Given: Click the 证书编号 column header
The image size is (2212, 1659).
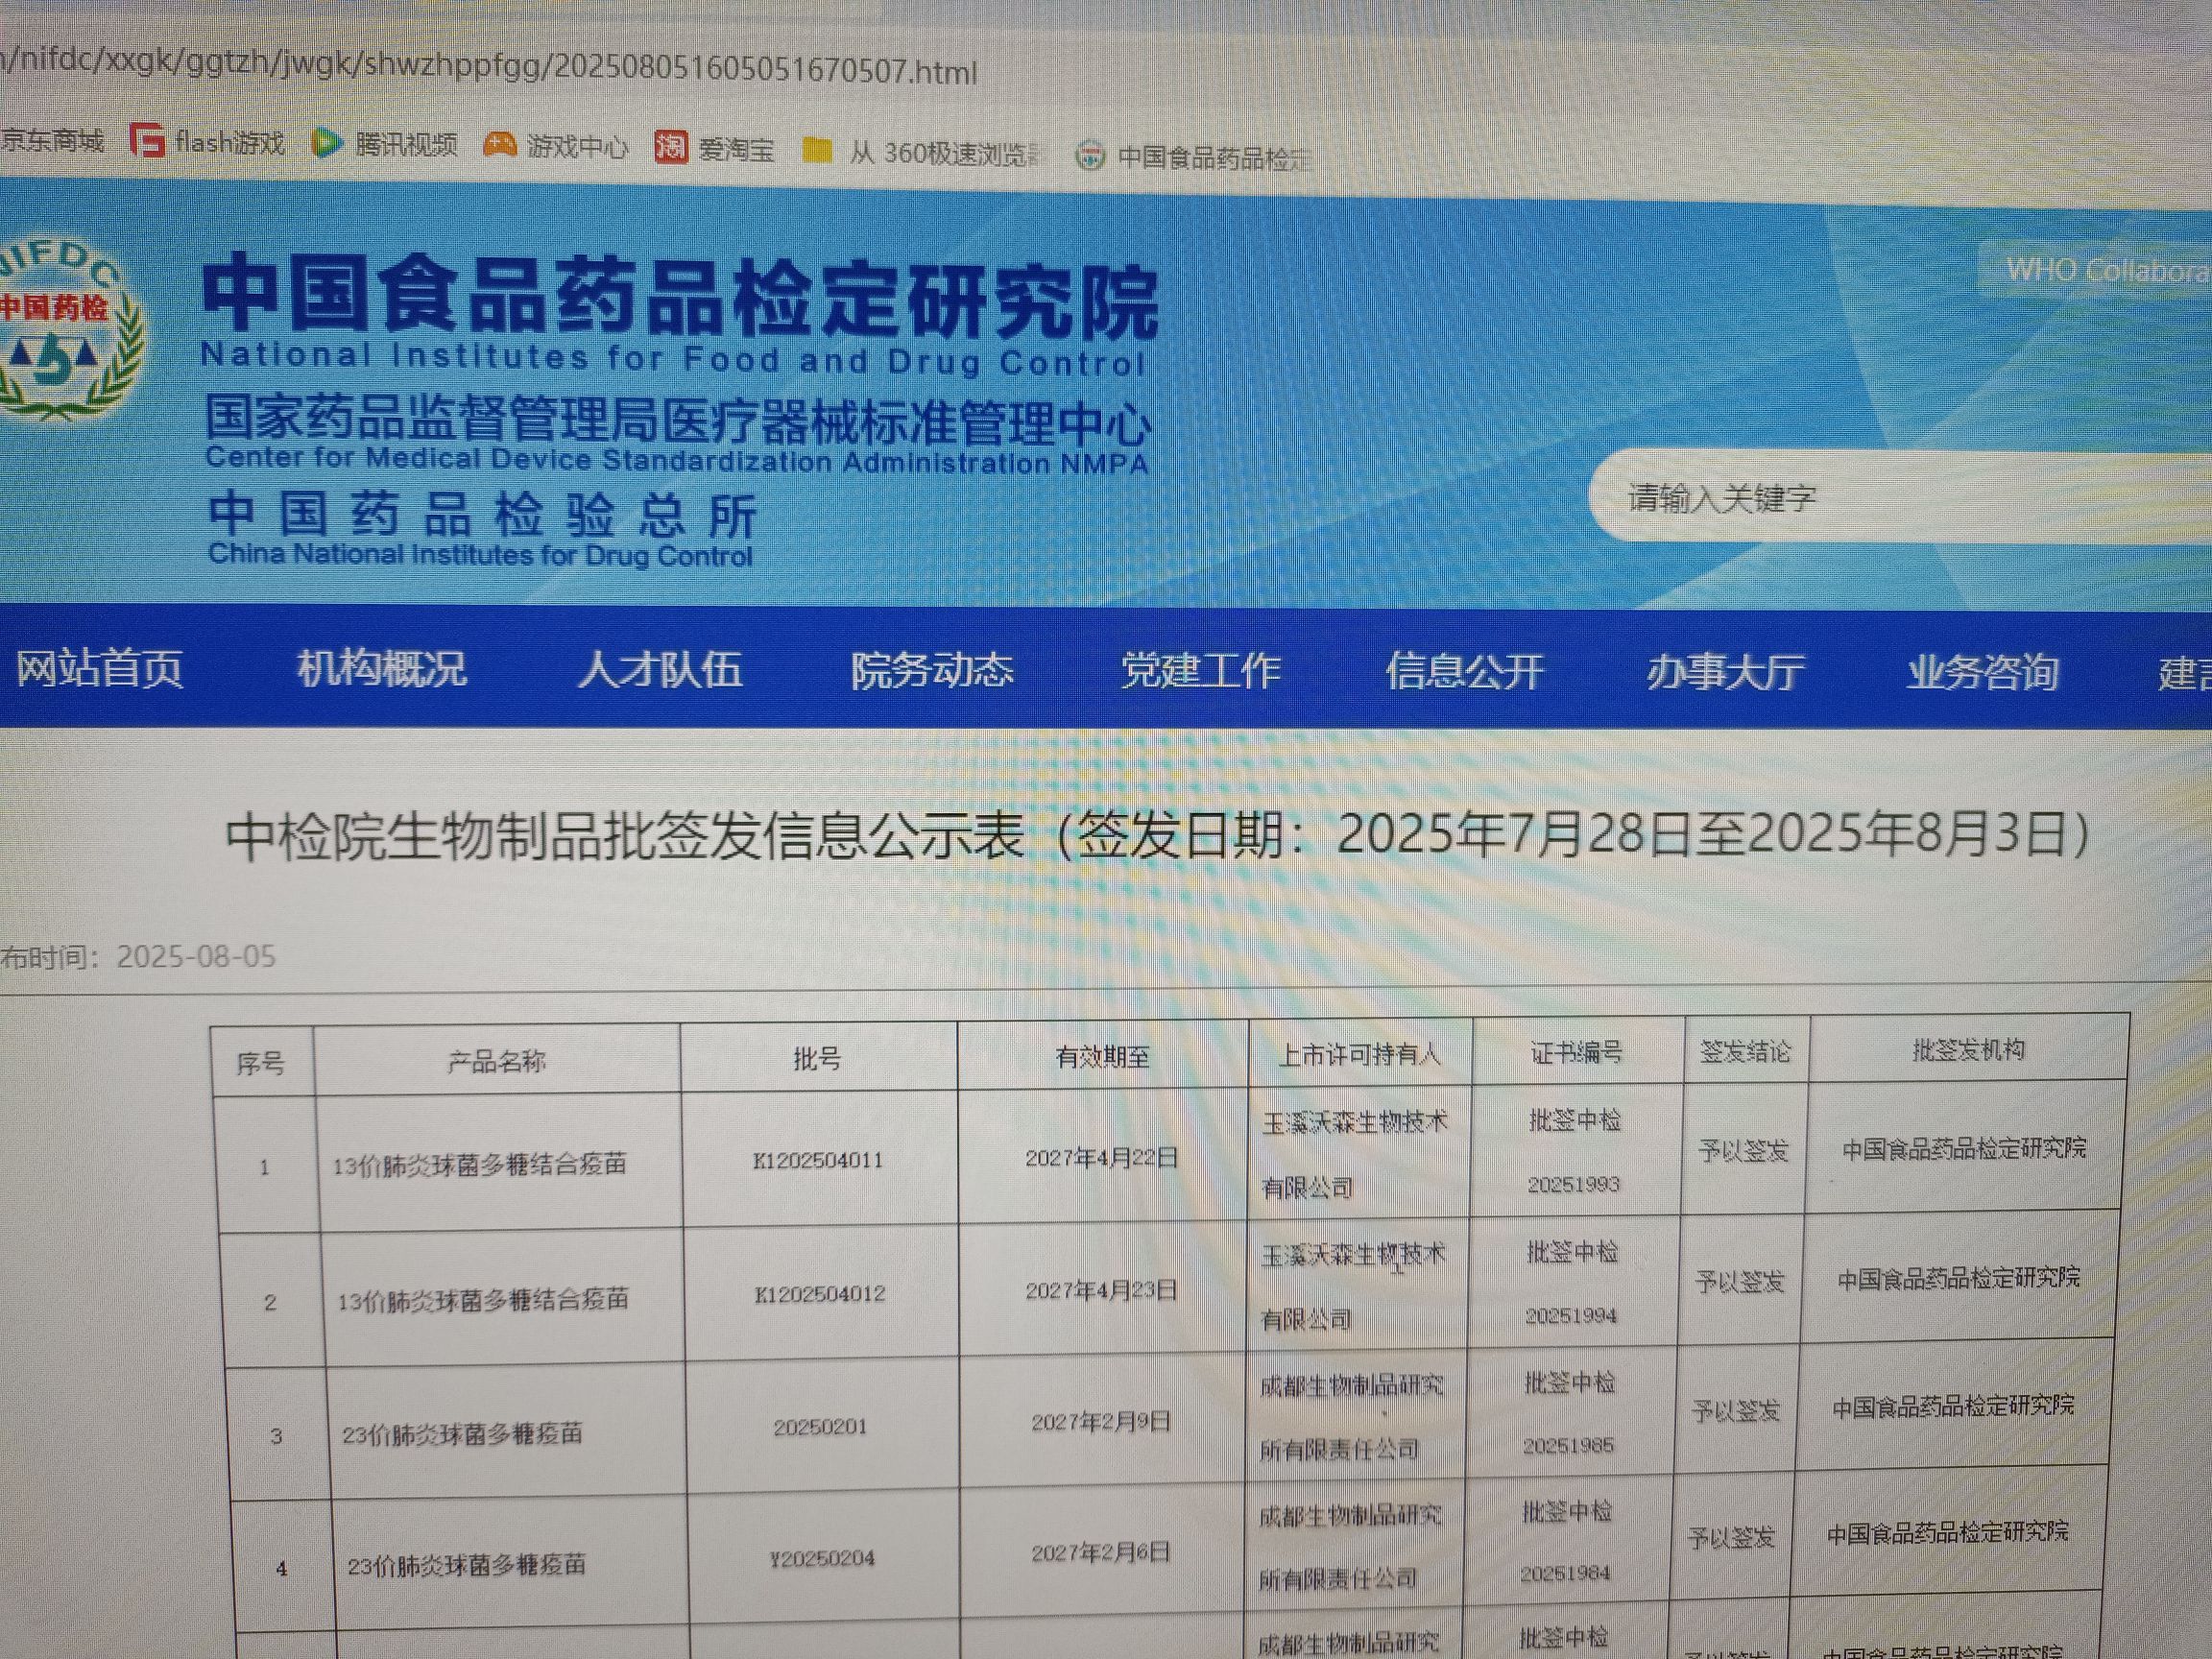Looking at the screenshot, I should pyautogui.click(x=1577, y=1052).
